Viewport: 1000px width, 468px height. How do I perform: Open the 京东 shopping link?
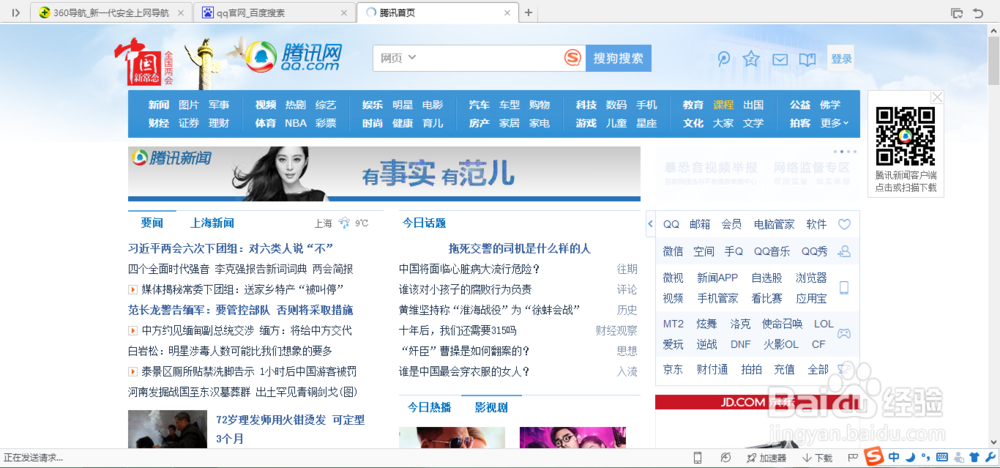click(673, 369)
